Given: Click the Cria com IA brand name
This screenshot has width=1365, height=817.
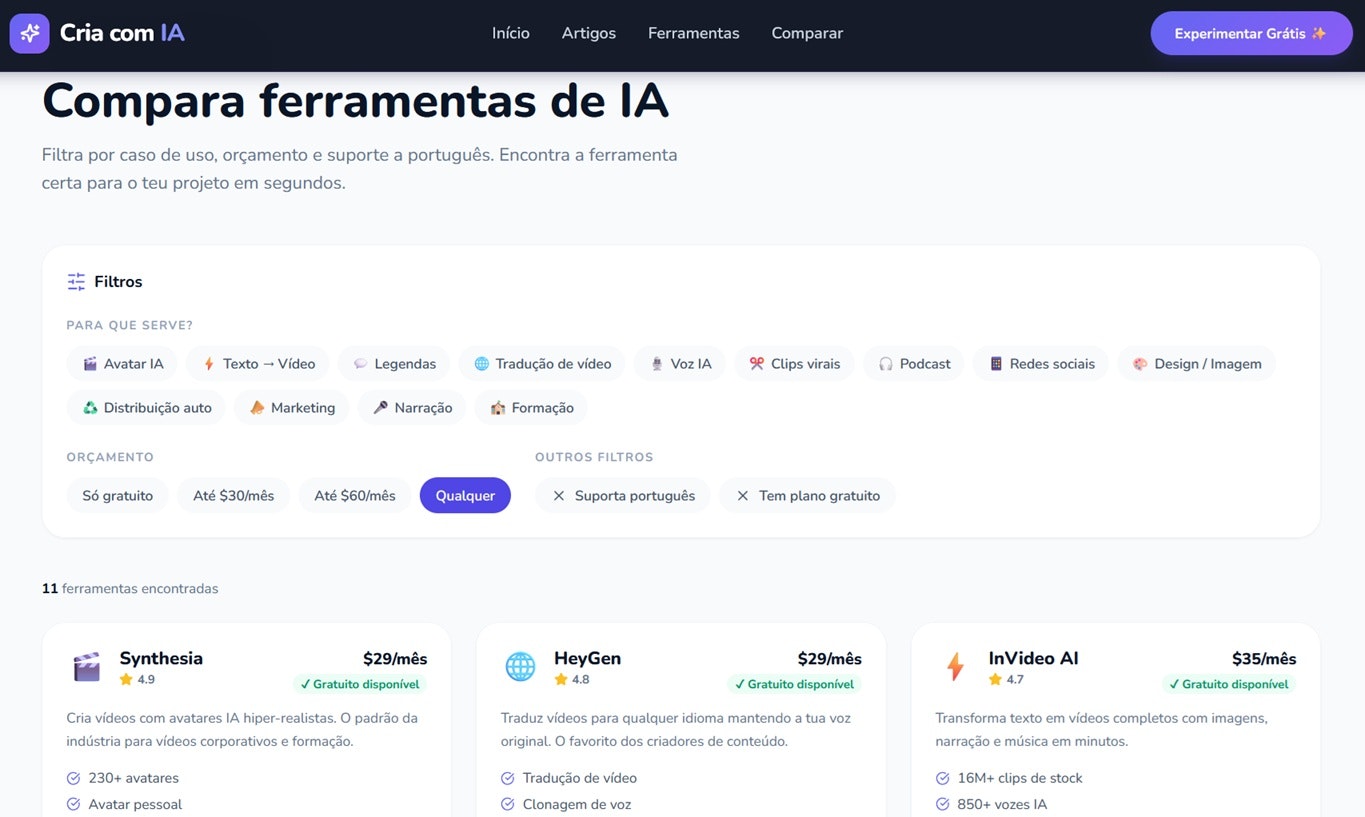Looking at the screenshot, I should (x=122, y=33).
